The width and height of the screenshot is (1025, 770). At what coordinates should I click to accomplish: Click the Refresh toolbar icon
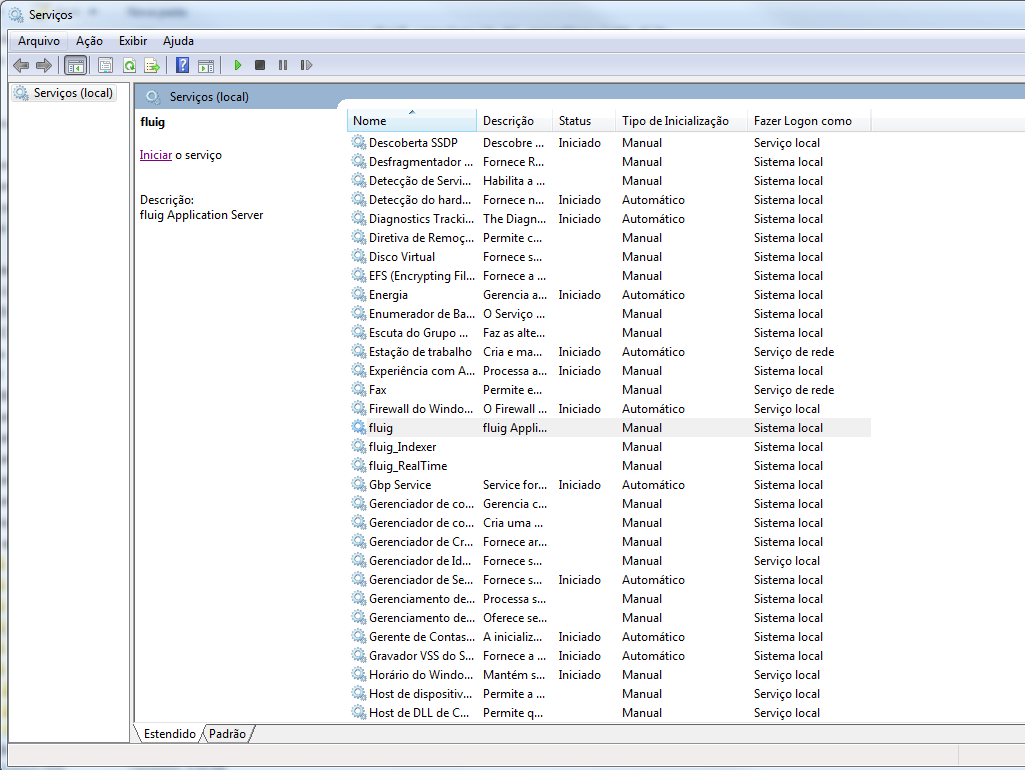coord(129,65)
